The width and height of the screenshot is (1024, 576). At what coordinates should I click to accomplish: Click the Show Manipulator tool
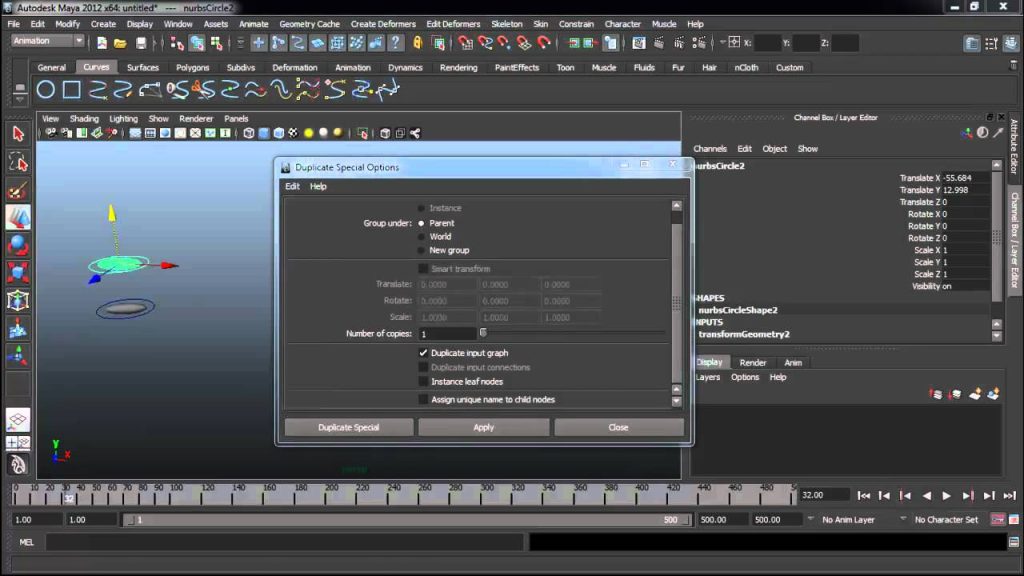(x=18, y=356)
